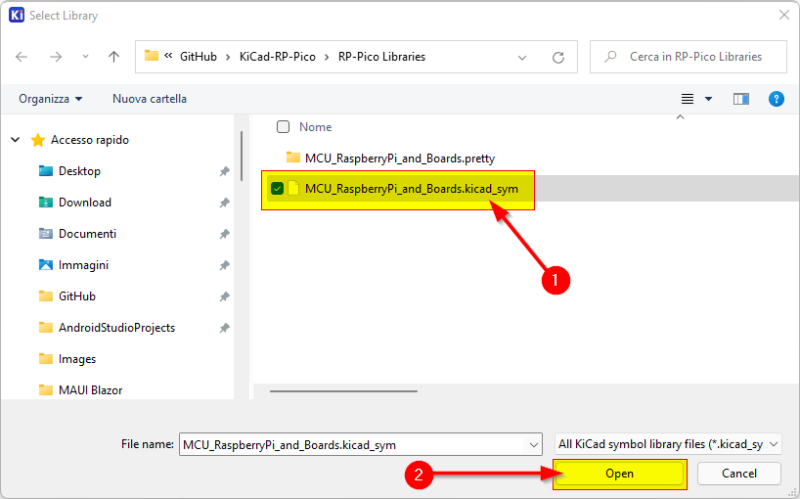The width and height of the screenshot is (800, 499).
Task: Click the Back navigation arrow
Action: [x=22, y=57]
